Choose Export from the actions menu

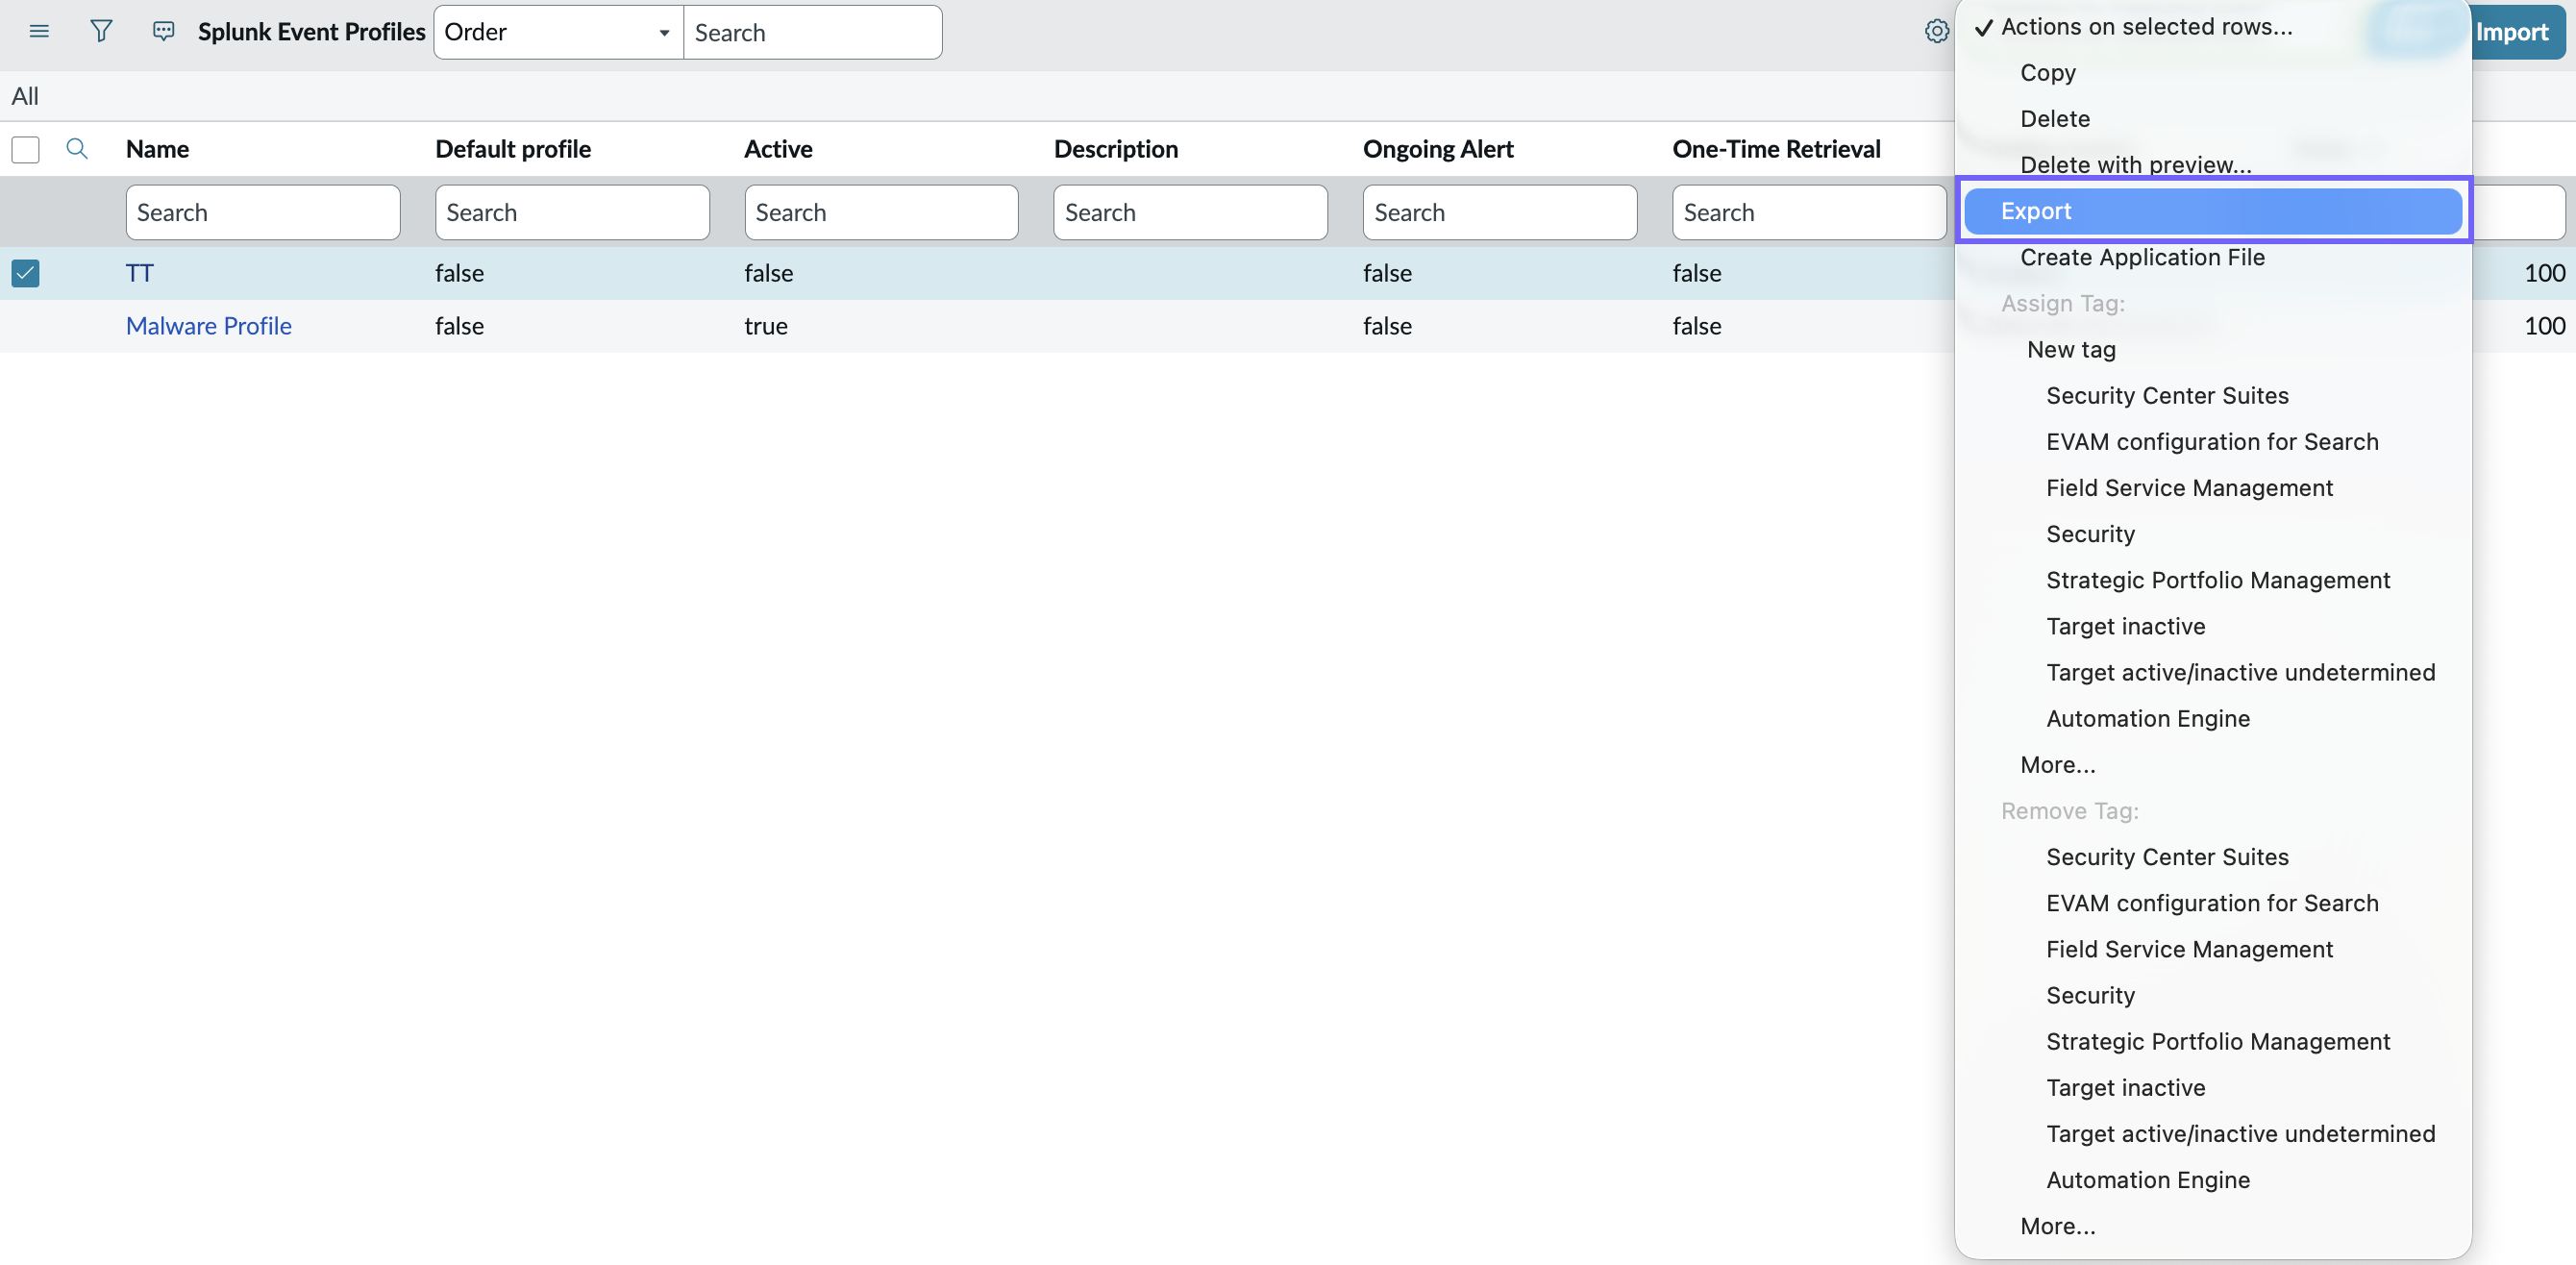[2213, 211]
